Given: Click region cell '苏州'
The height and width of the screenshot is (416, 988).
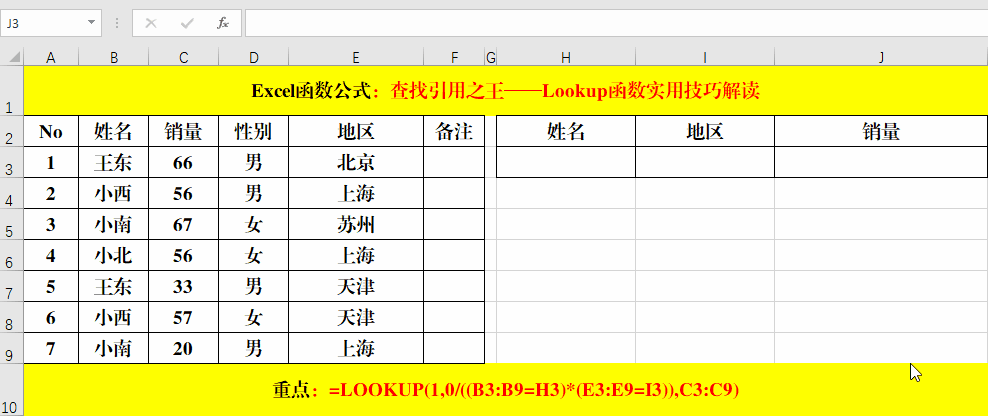Looking at the screenshot, I should point(356,224).
